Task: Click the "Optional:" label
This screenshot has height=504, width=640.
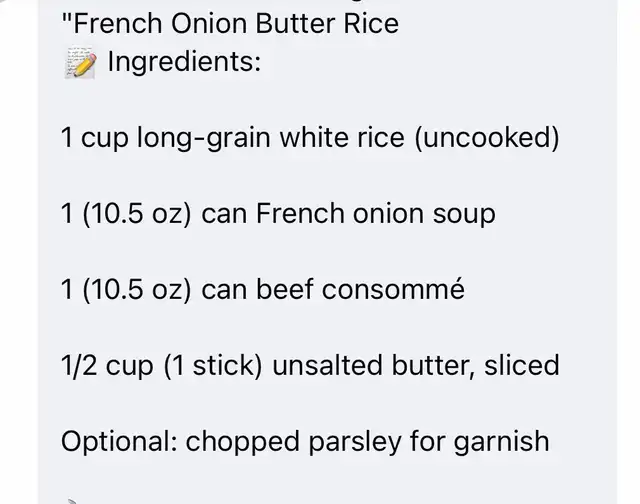Action: point(119,441)
